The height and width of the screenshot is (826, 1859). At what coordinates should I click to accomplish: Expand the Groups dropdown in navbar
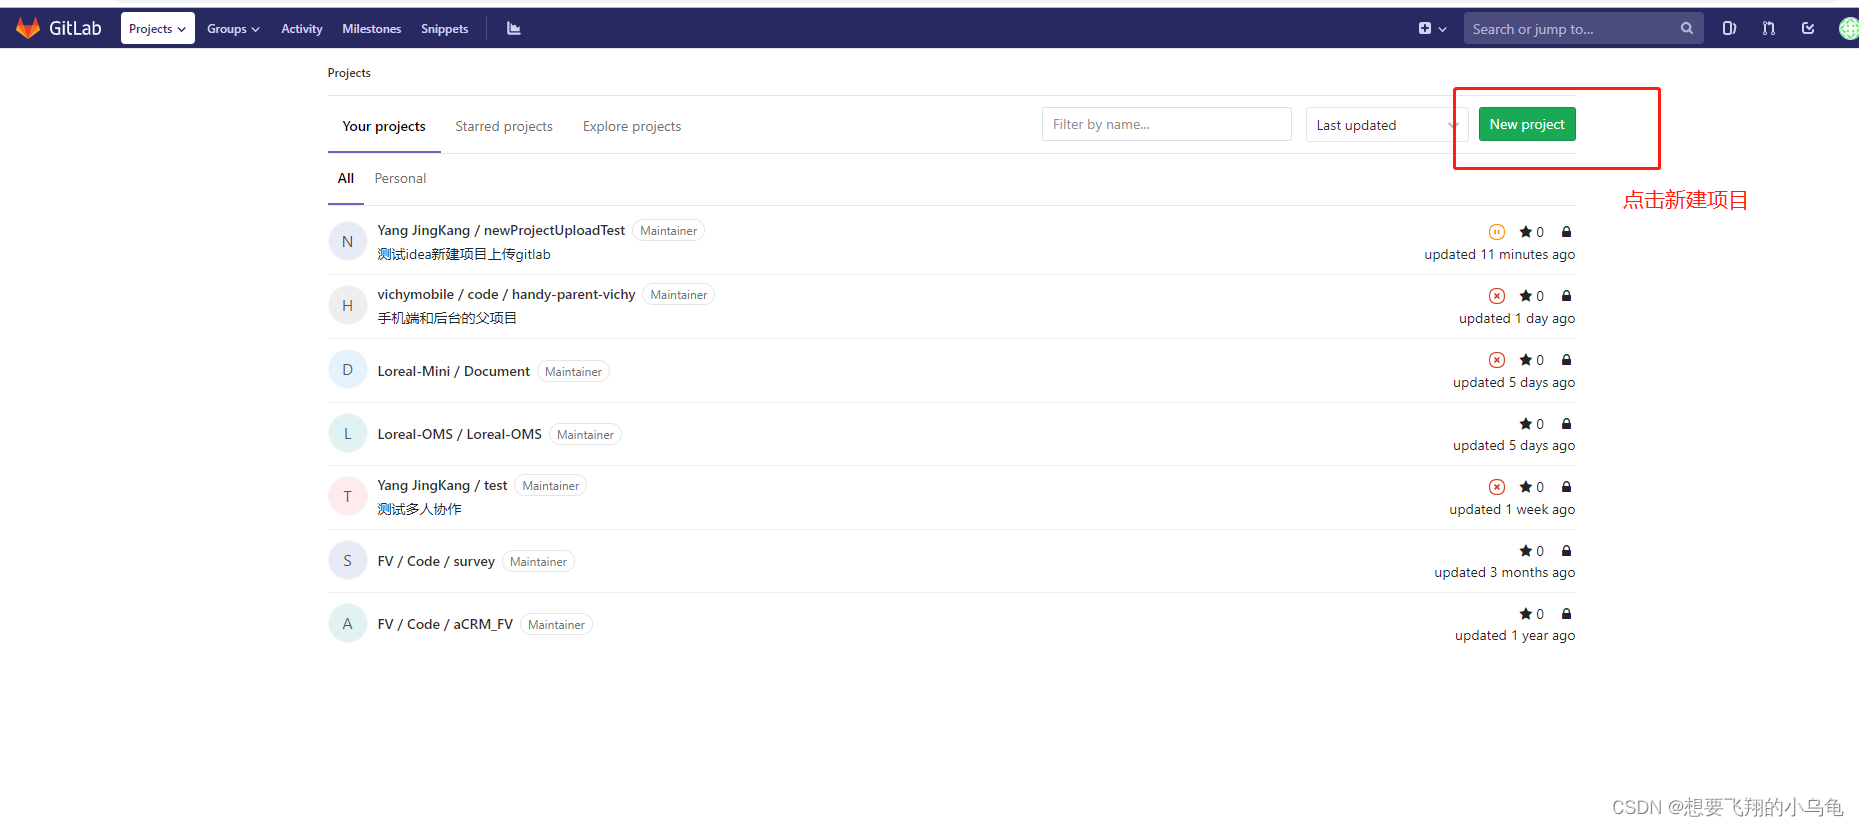pos(233,29)
